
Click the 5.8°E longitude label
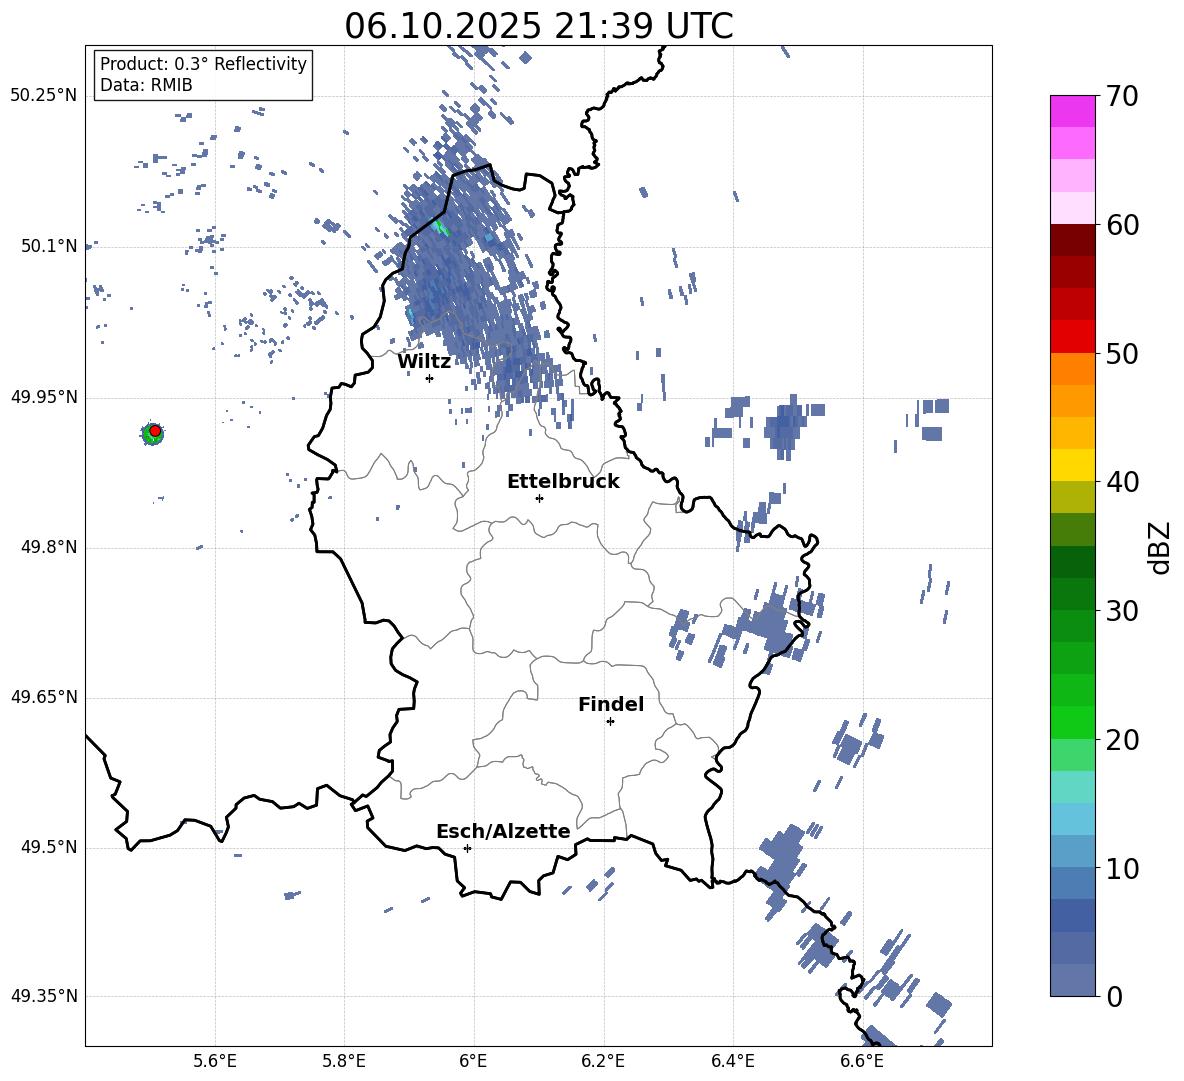(344, 1061)
